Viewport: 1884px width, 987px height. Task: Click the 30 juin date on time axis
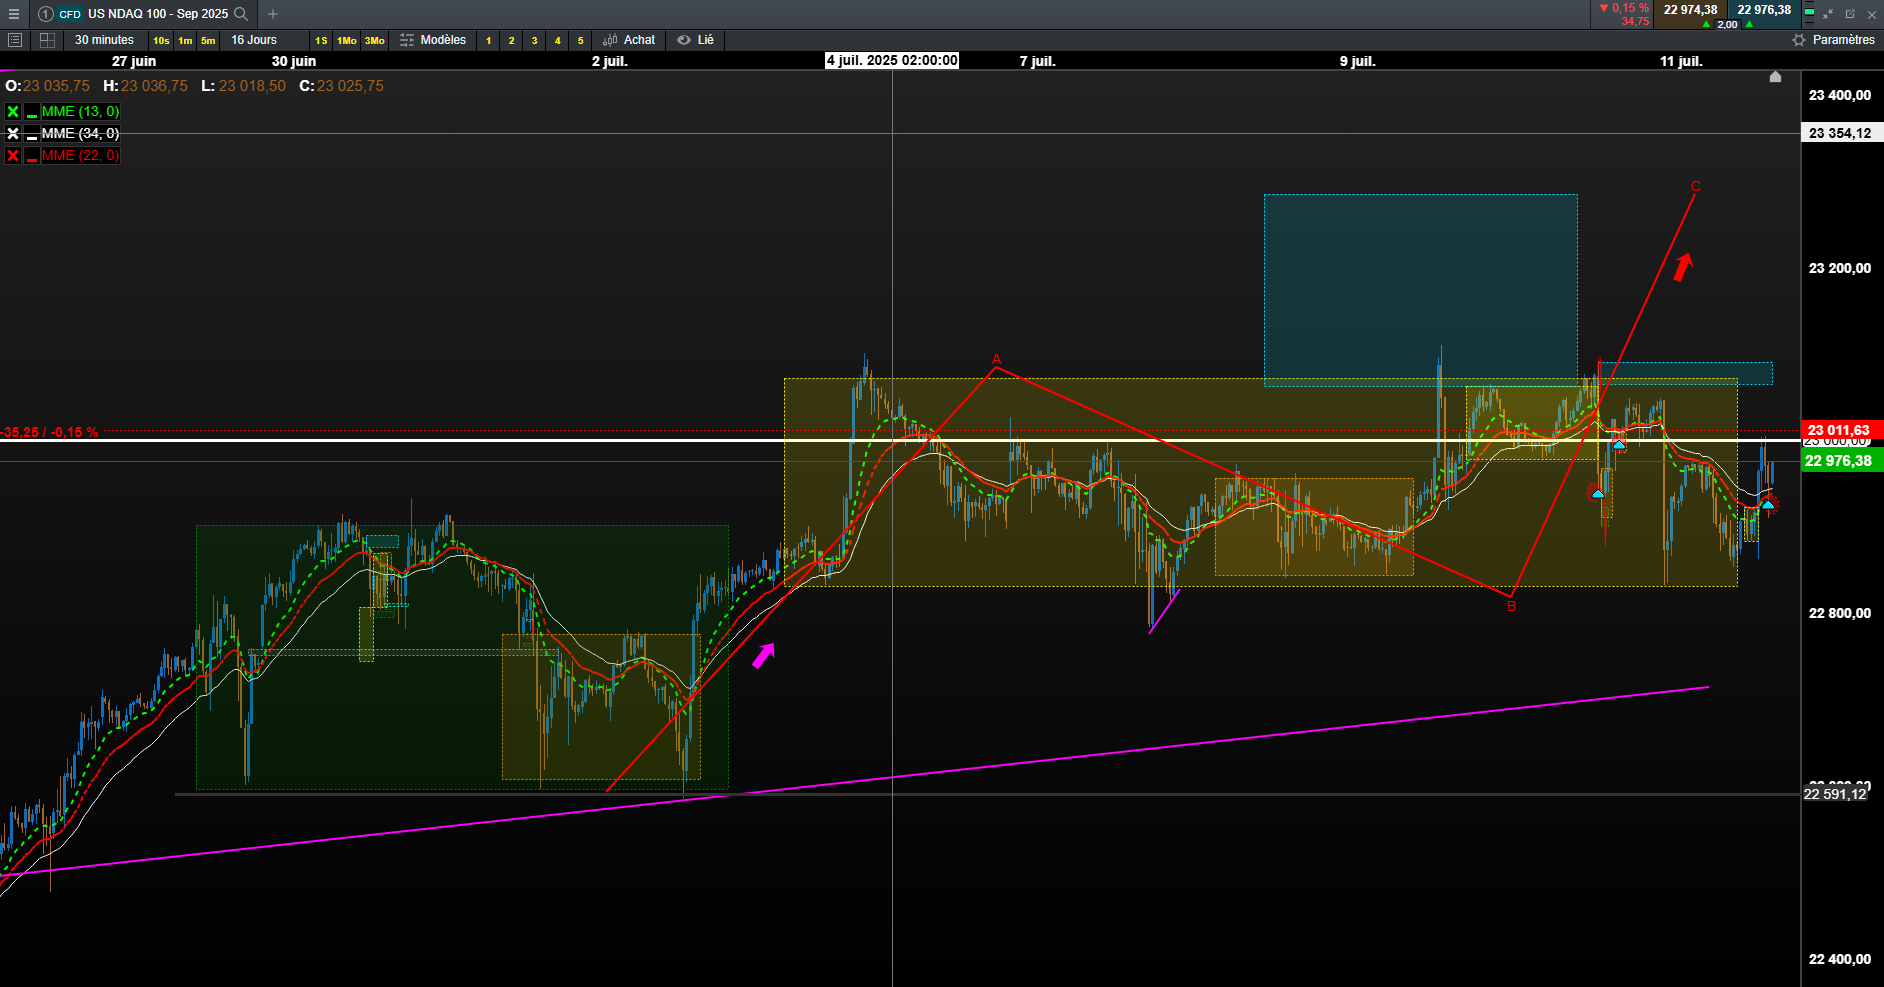294,61
